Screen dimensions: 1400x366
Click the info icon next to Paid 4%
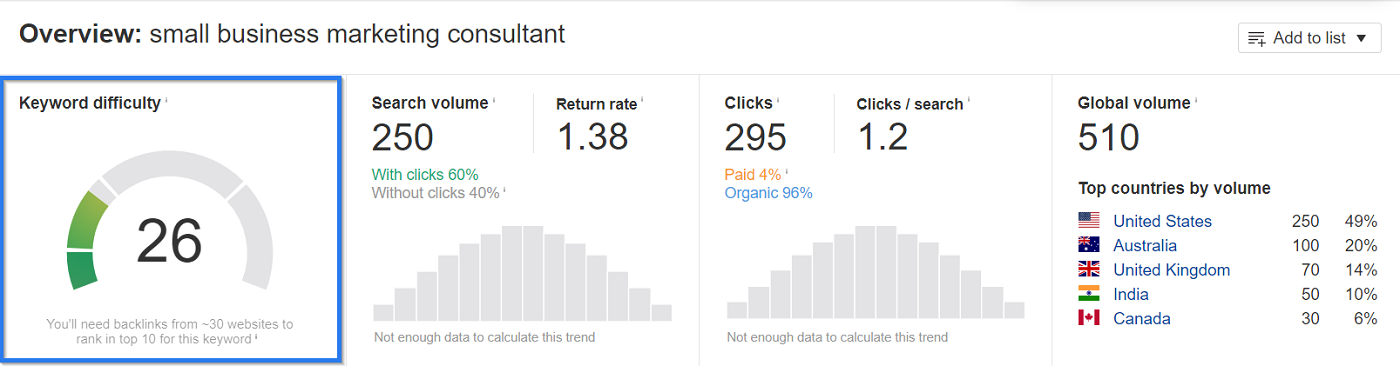[787, 171]
